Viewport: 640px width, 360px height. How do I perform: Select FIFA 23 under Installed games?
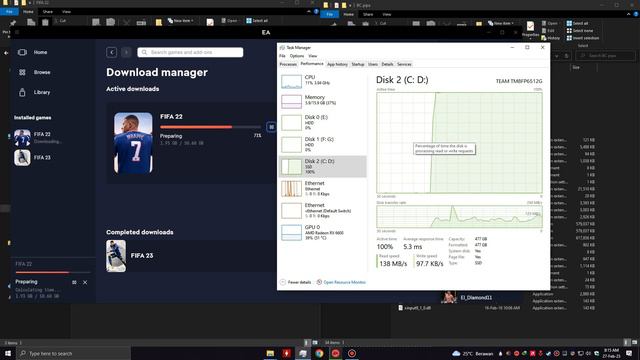pos(33,158)
